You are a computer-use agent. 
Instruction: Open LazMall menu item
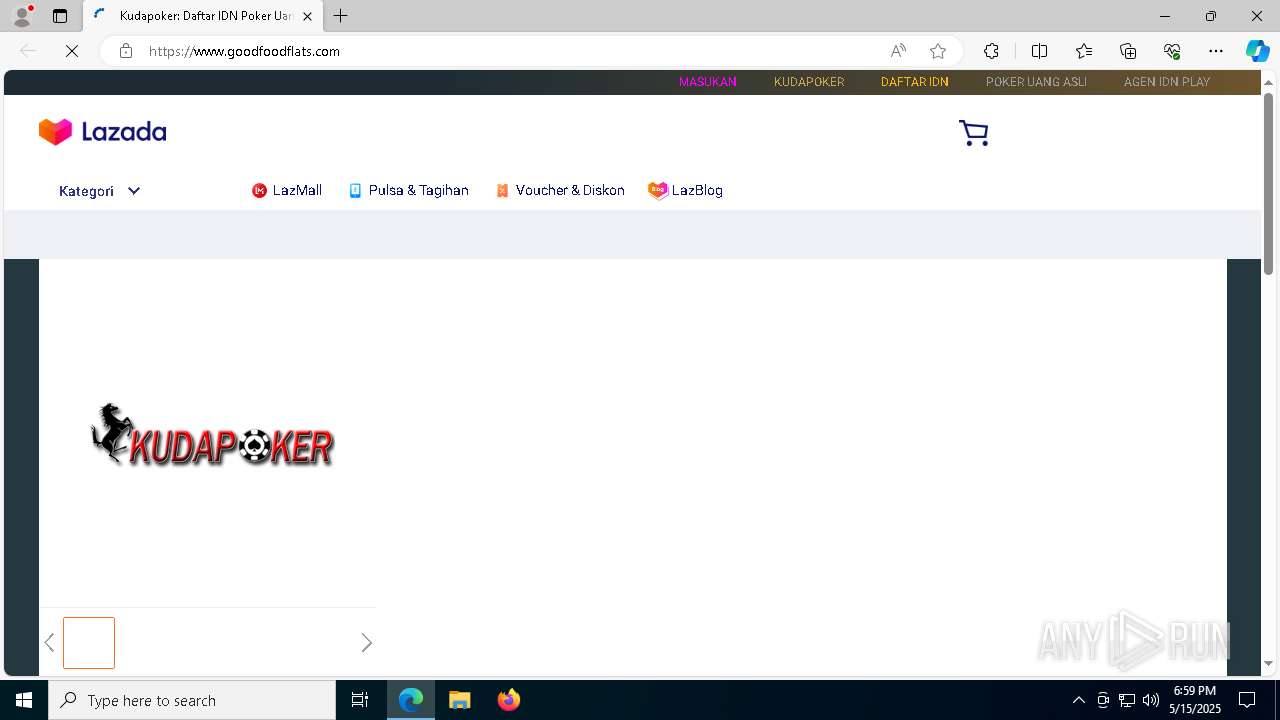(287, 190)
